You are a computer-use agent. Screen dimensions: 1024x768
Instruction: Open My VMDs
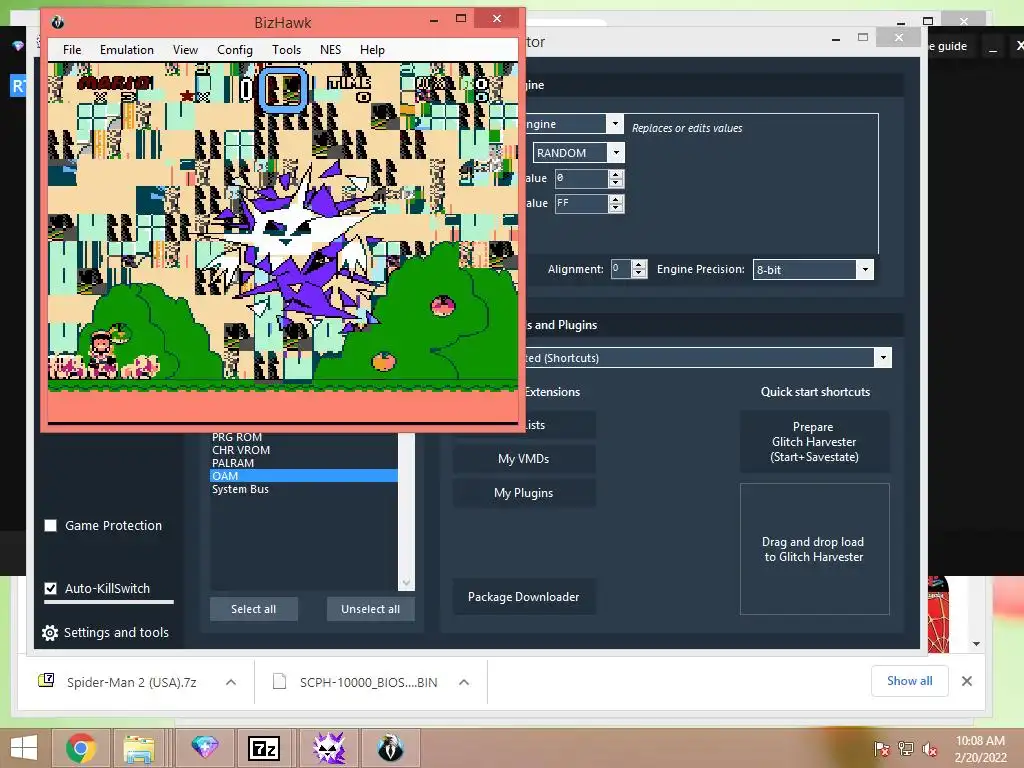point(524,458)
